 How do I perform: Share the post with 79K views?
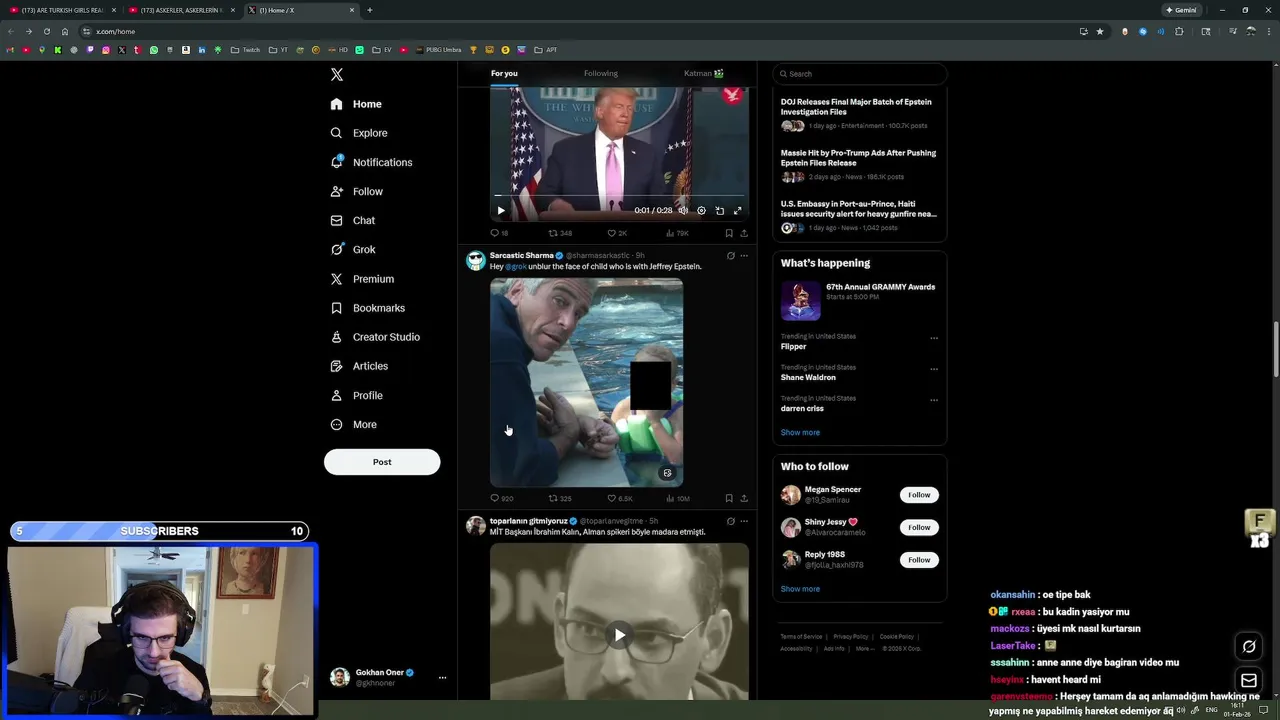tap(744, 233)
